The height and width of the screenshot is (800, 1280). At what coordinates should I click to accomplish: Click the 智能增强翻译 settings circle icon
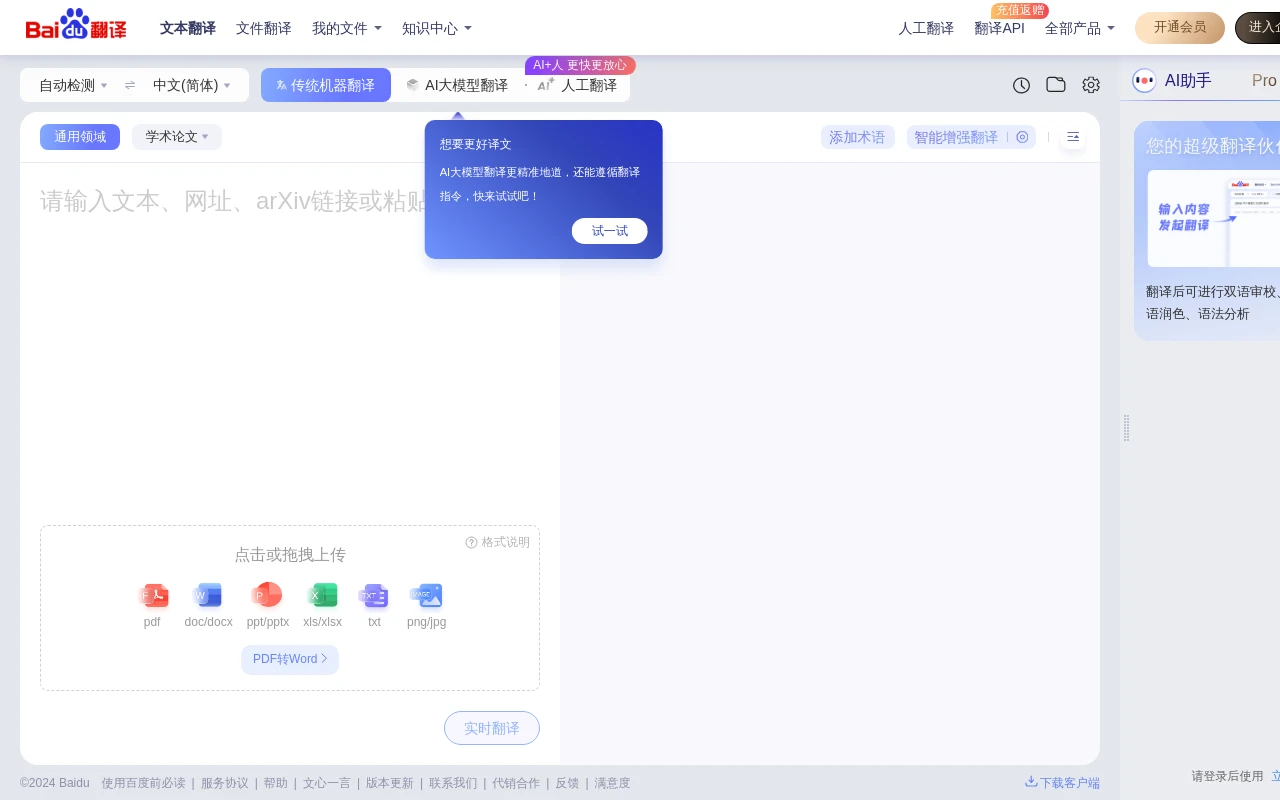(1022, 137)
